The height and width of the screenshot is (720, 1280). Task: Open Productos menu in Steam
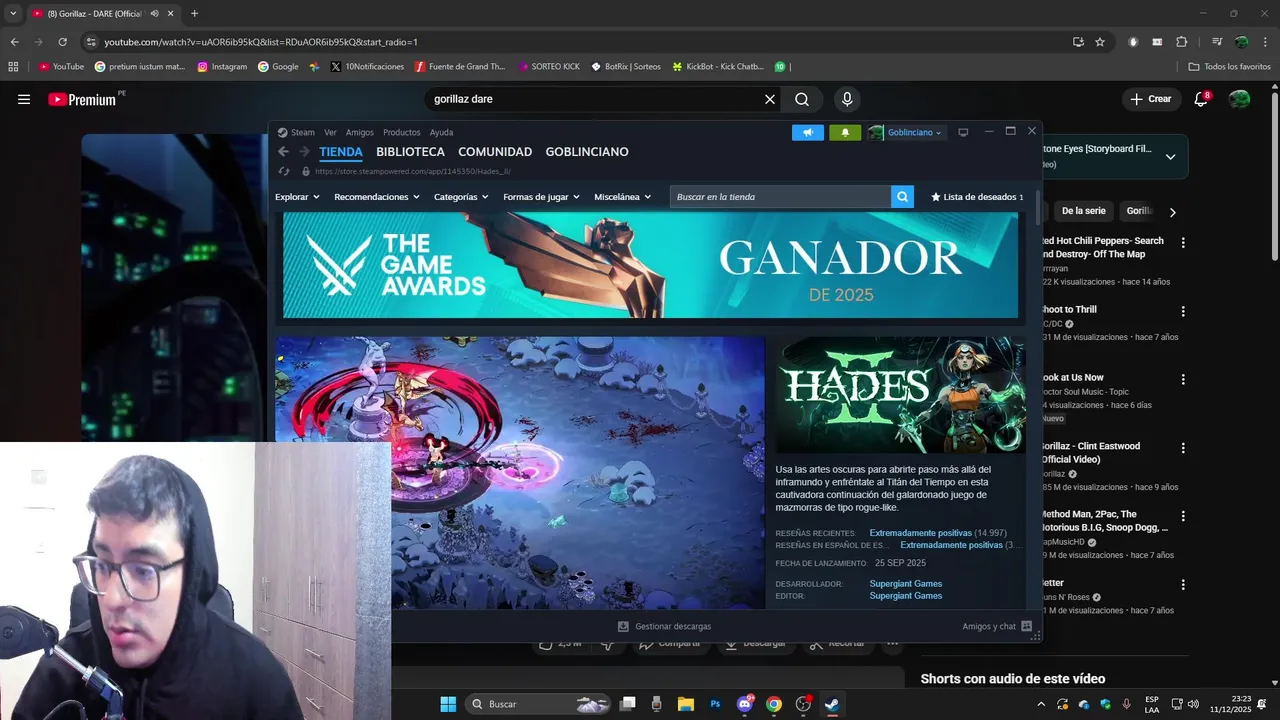point(402,132)
